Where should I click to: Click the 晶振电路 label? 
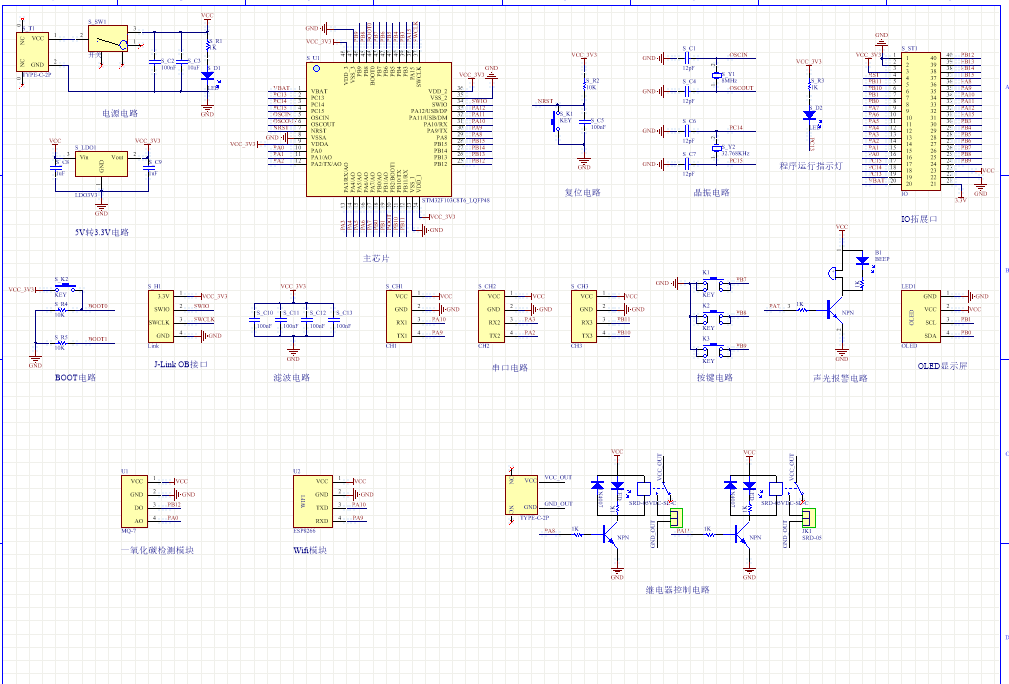point(711,192)
